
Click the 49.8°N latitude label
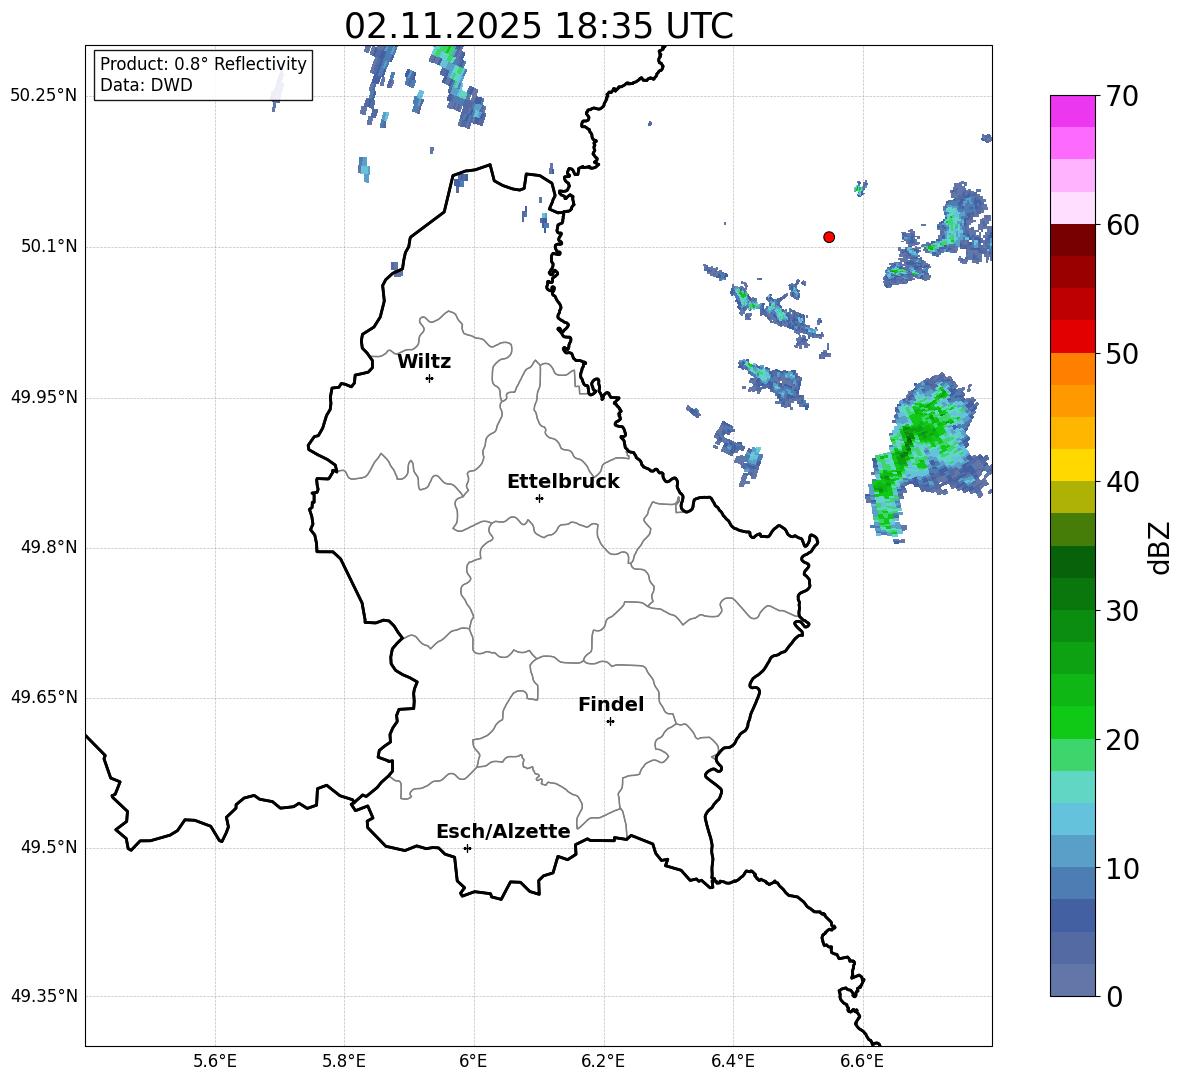48,547
